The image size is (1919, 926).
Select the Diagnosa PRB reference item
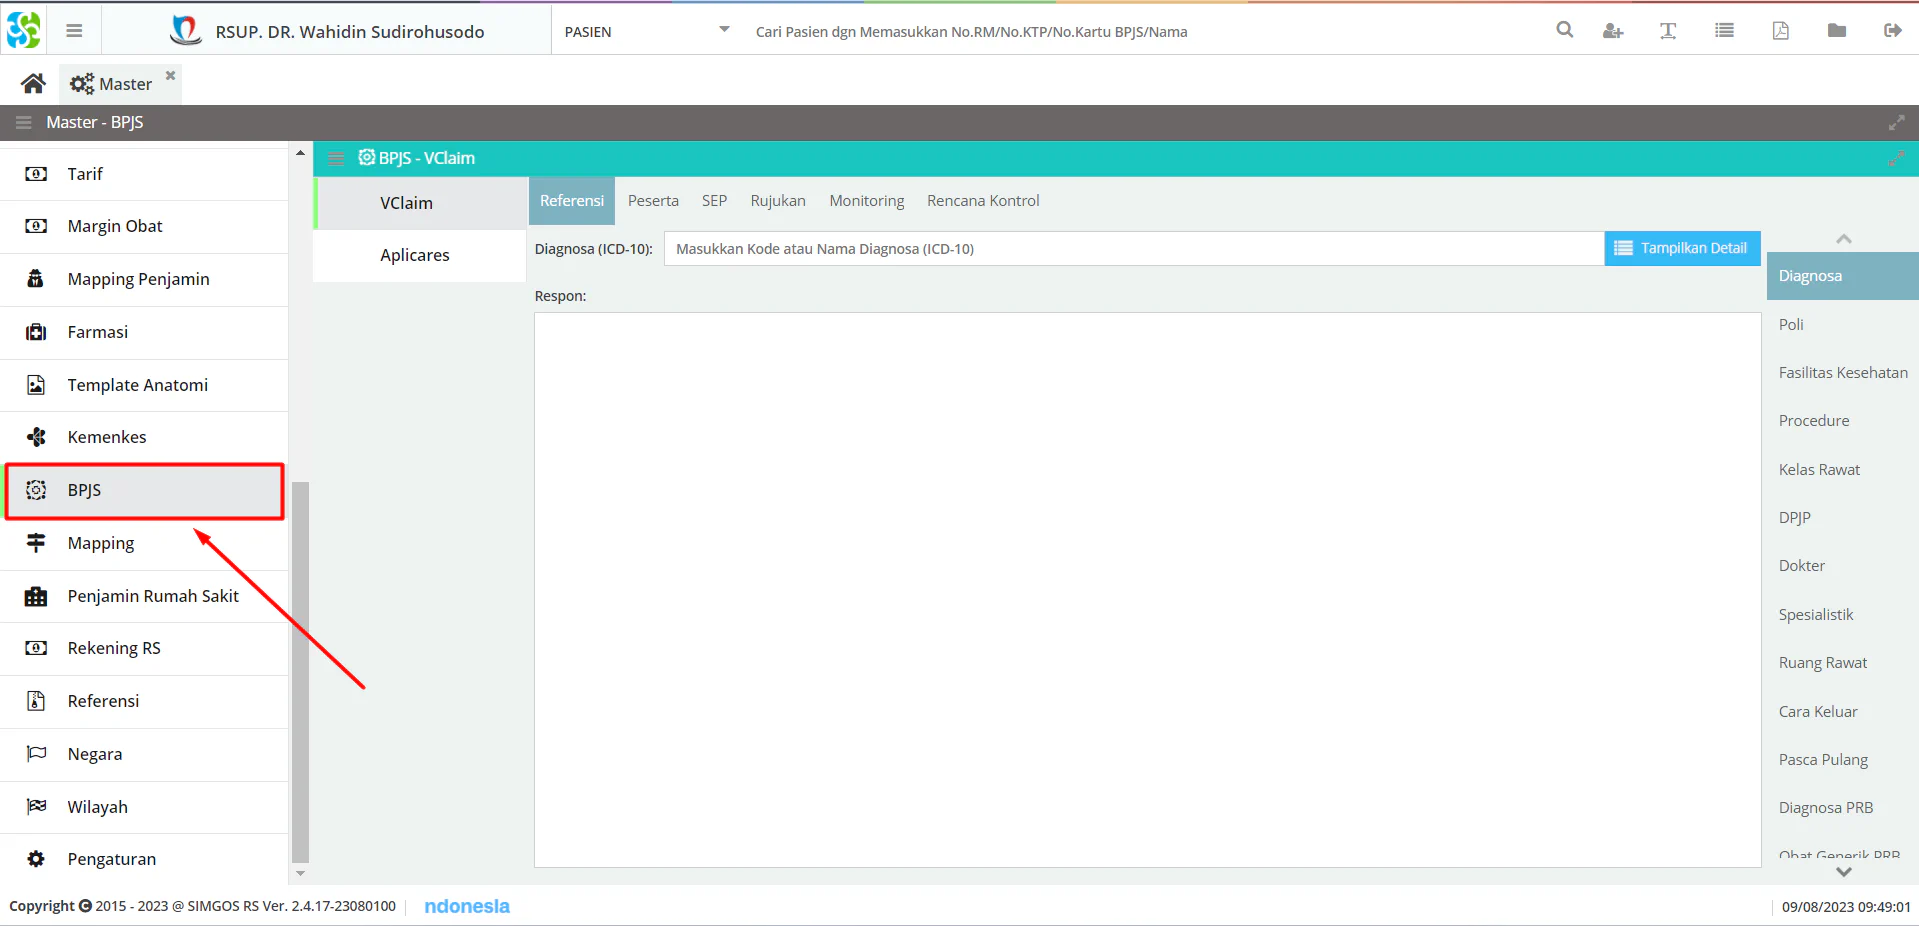(1842, 808)
